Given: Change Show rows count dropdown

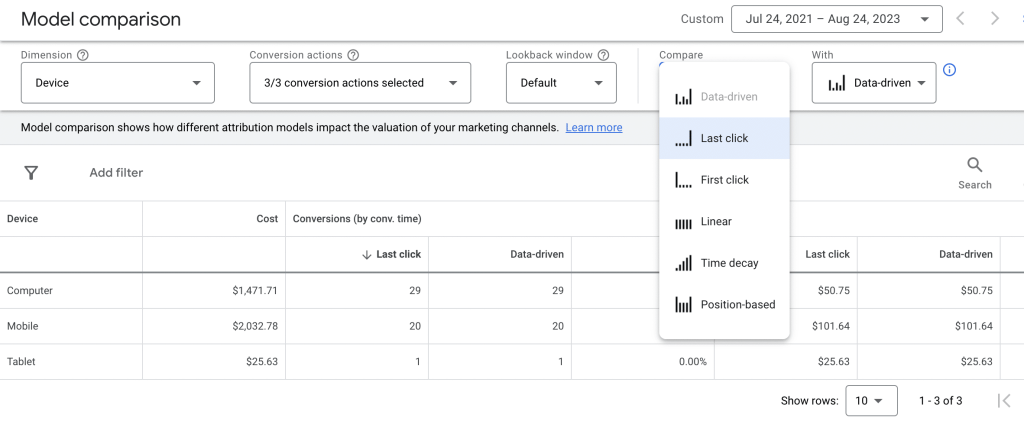Looking at the screenshot, I should (x=869, y=401).
